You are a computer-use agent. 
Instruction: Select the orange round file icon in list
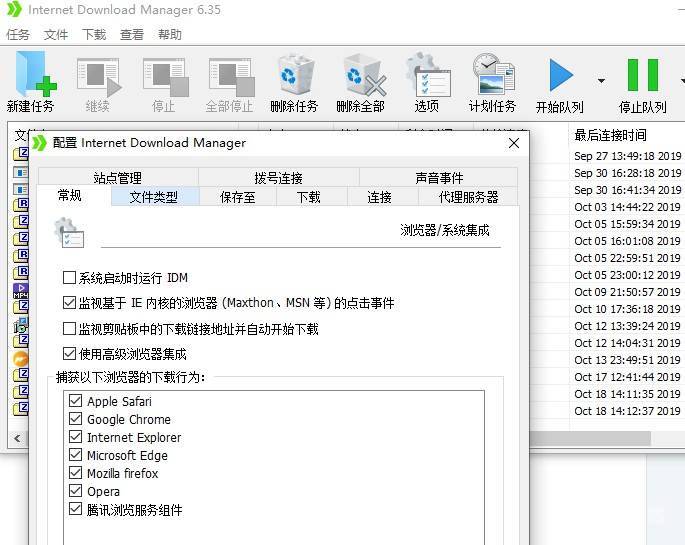point(21,359)
